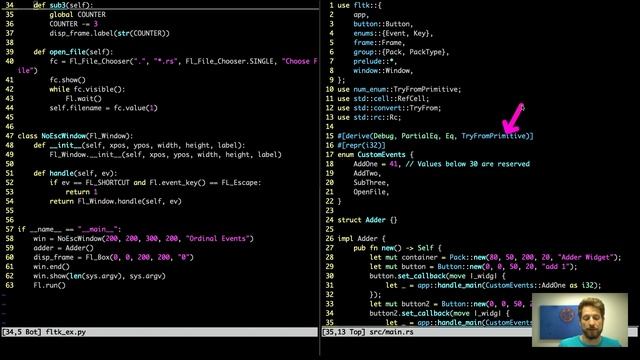Image resolution: width=640 pixels, height=360 pixels.
Task: Click 'CustomEvents::AddOne as i32' on line 31
Action: [541, 286]
